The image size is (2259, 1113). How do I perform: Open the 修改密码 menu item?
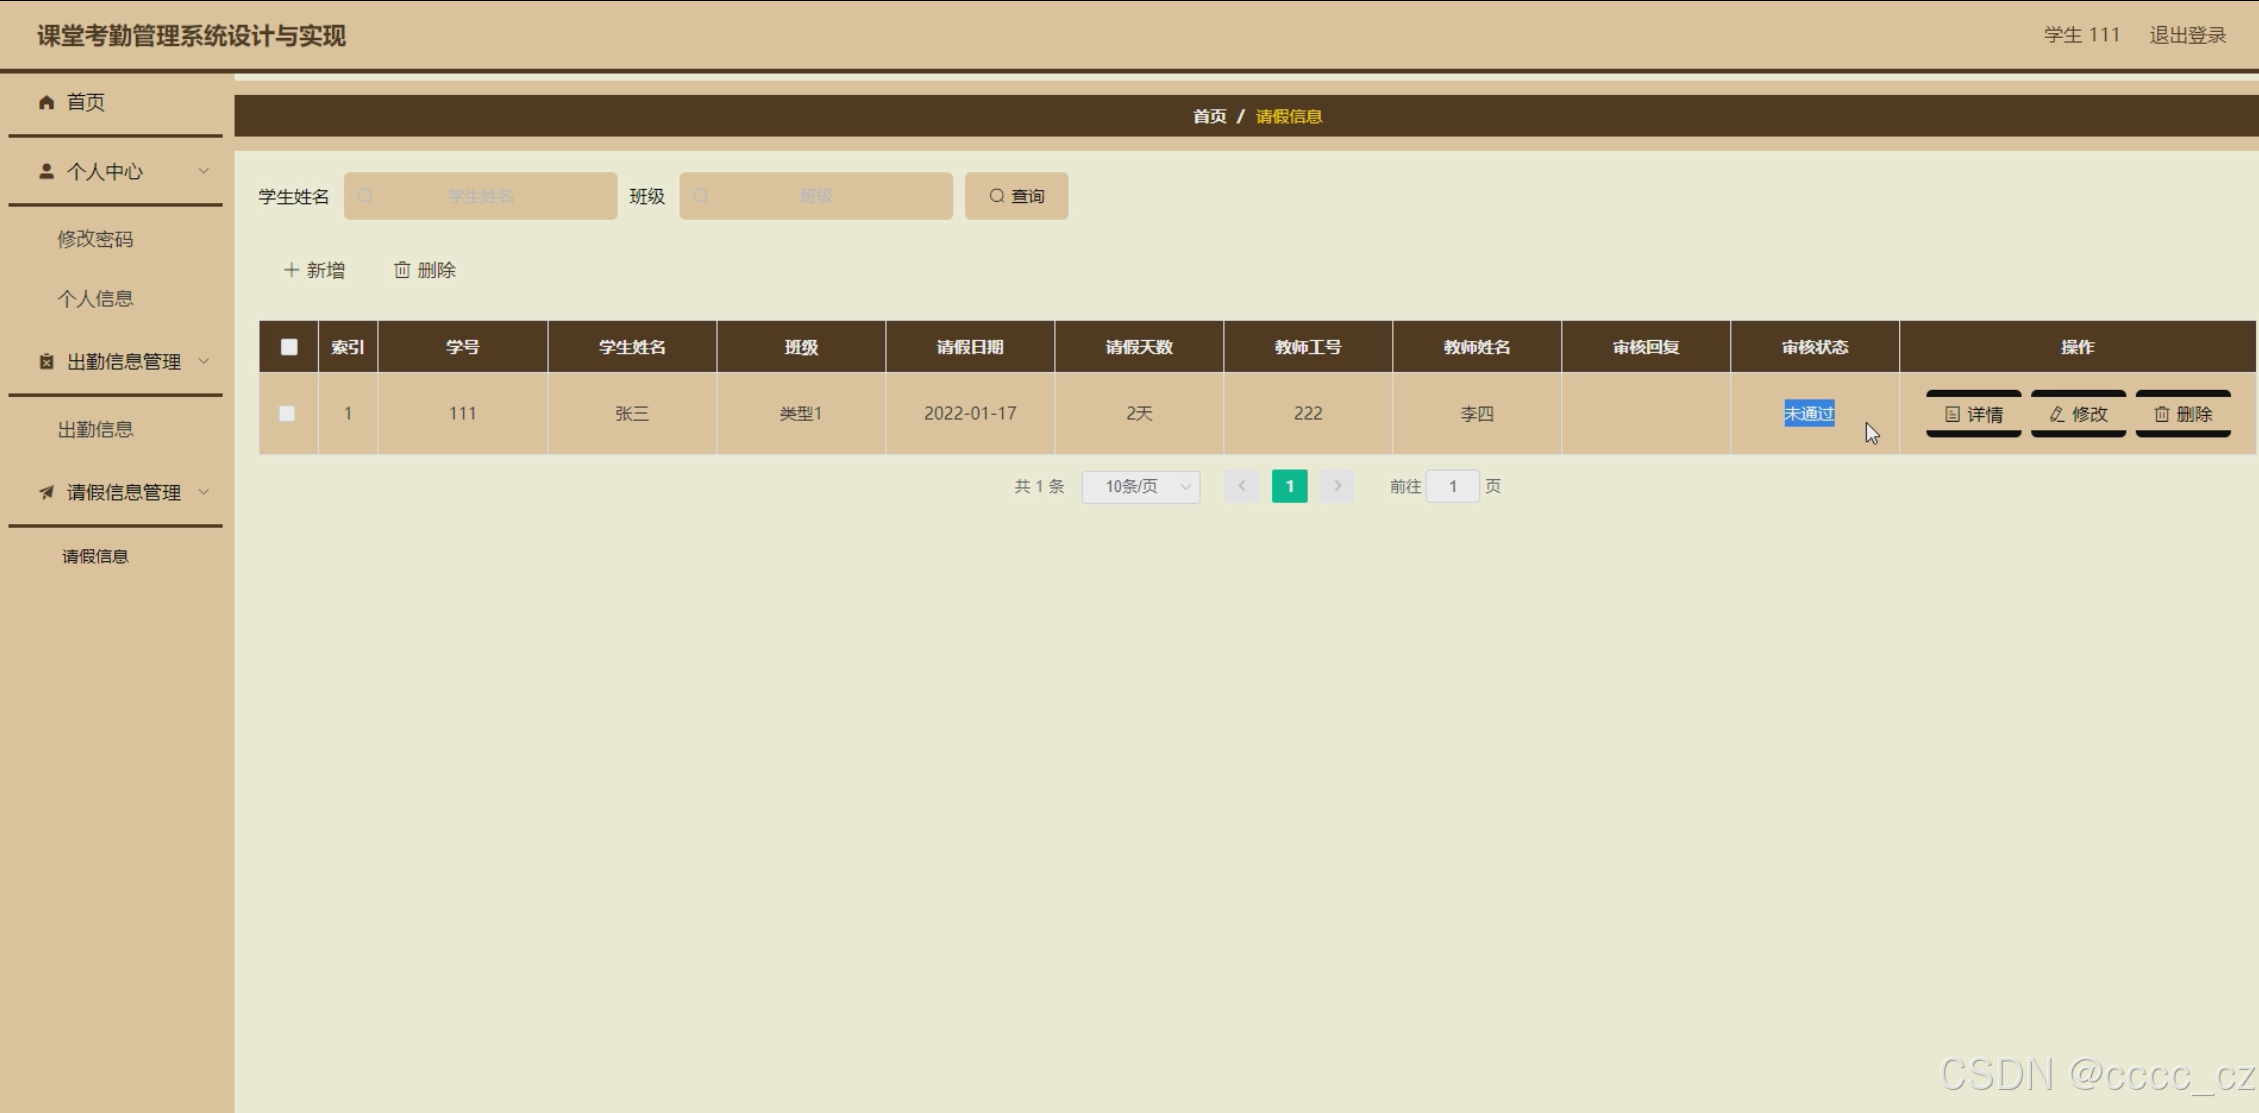coord(95,239)
